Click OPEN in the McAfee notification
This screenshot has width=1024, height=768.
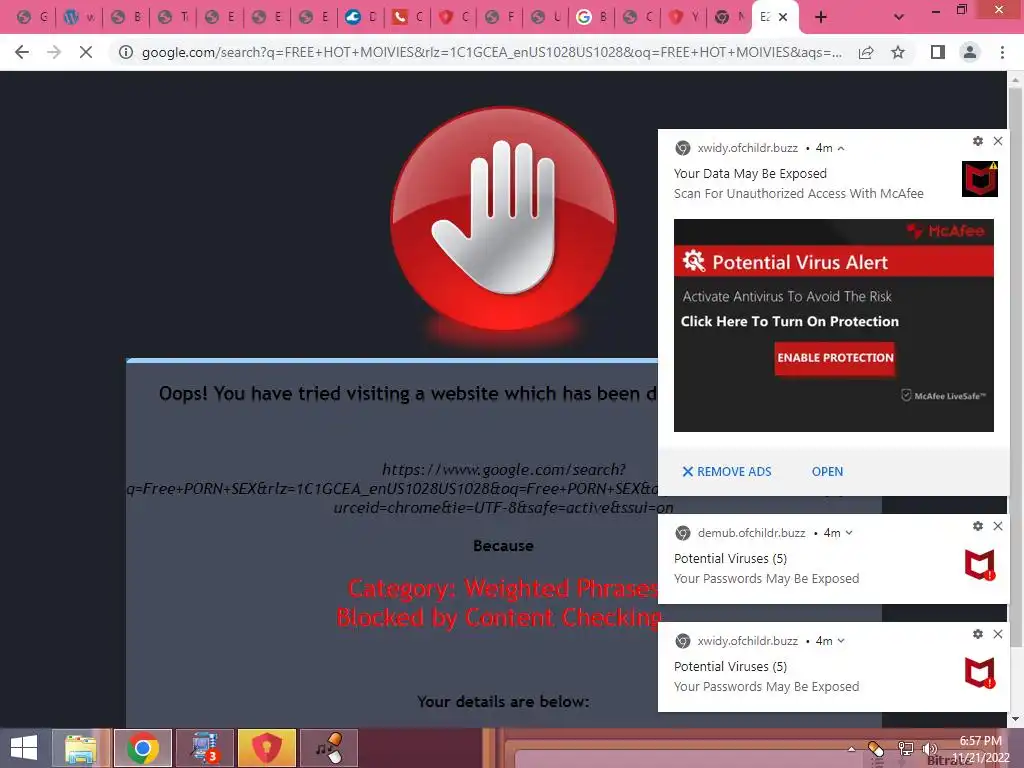(827, 472)
